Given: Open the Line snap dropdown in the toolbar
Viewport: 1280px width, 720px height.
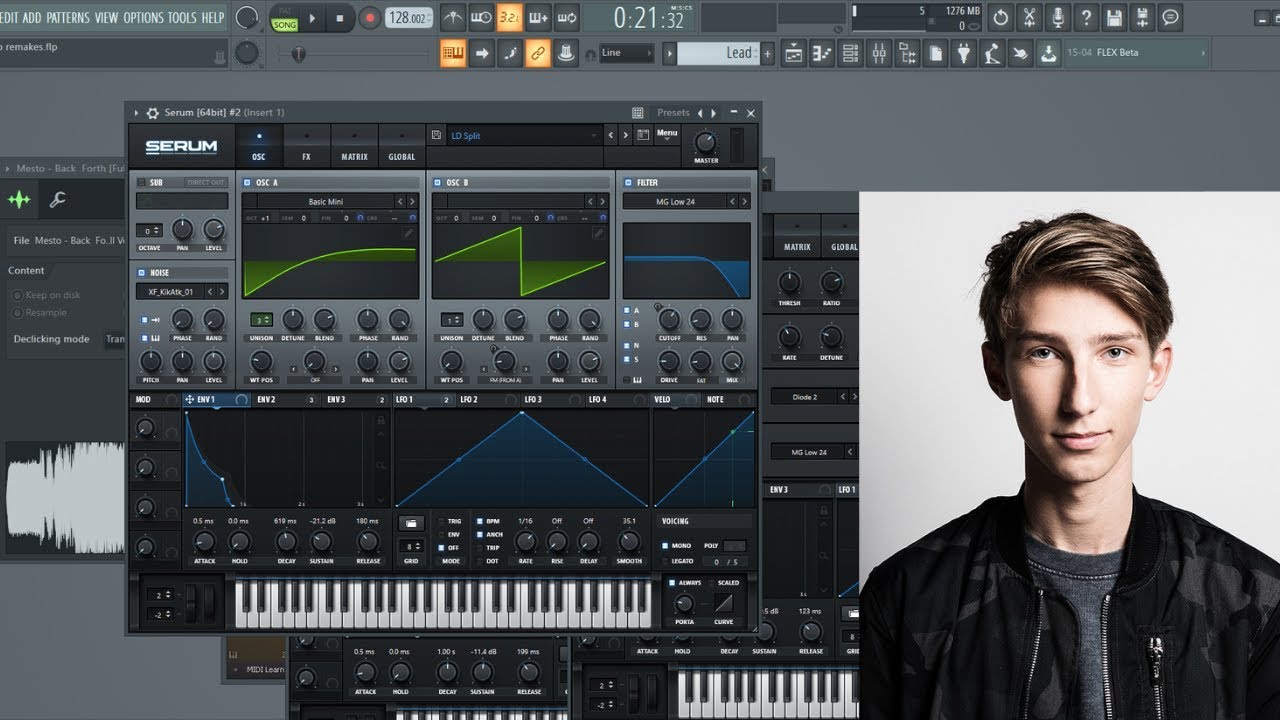Looking at the screenshot, I should click(625, 53).
